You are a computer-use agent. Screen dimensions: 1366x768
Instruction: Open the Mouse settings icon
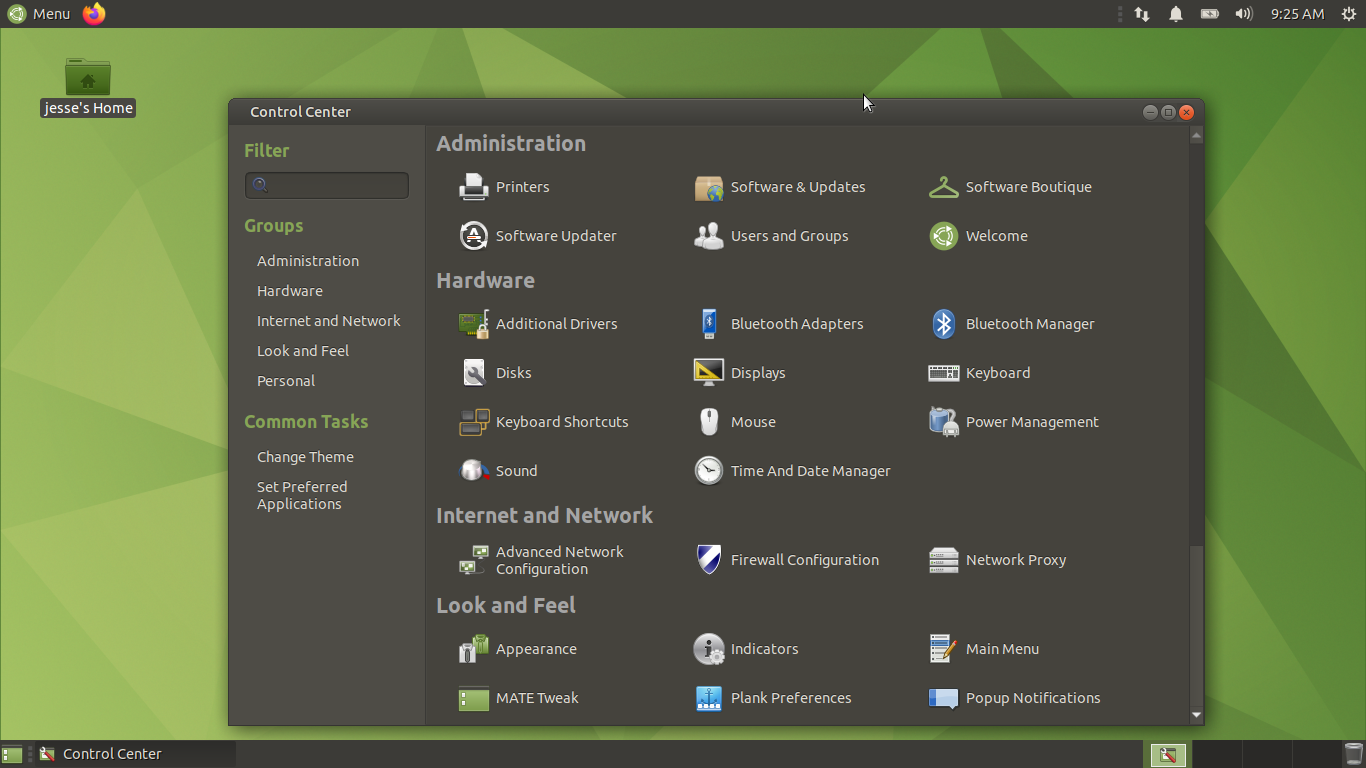click(x=709, y=422)
